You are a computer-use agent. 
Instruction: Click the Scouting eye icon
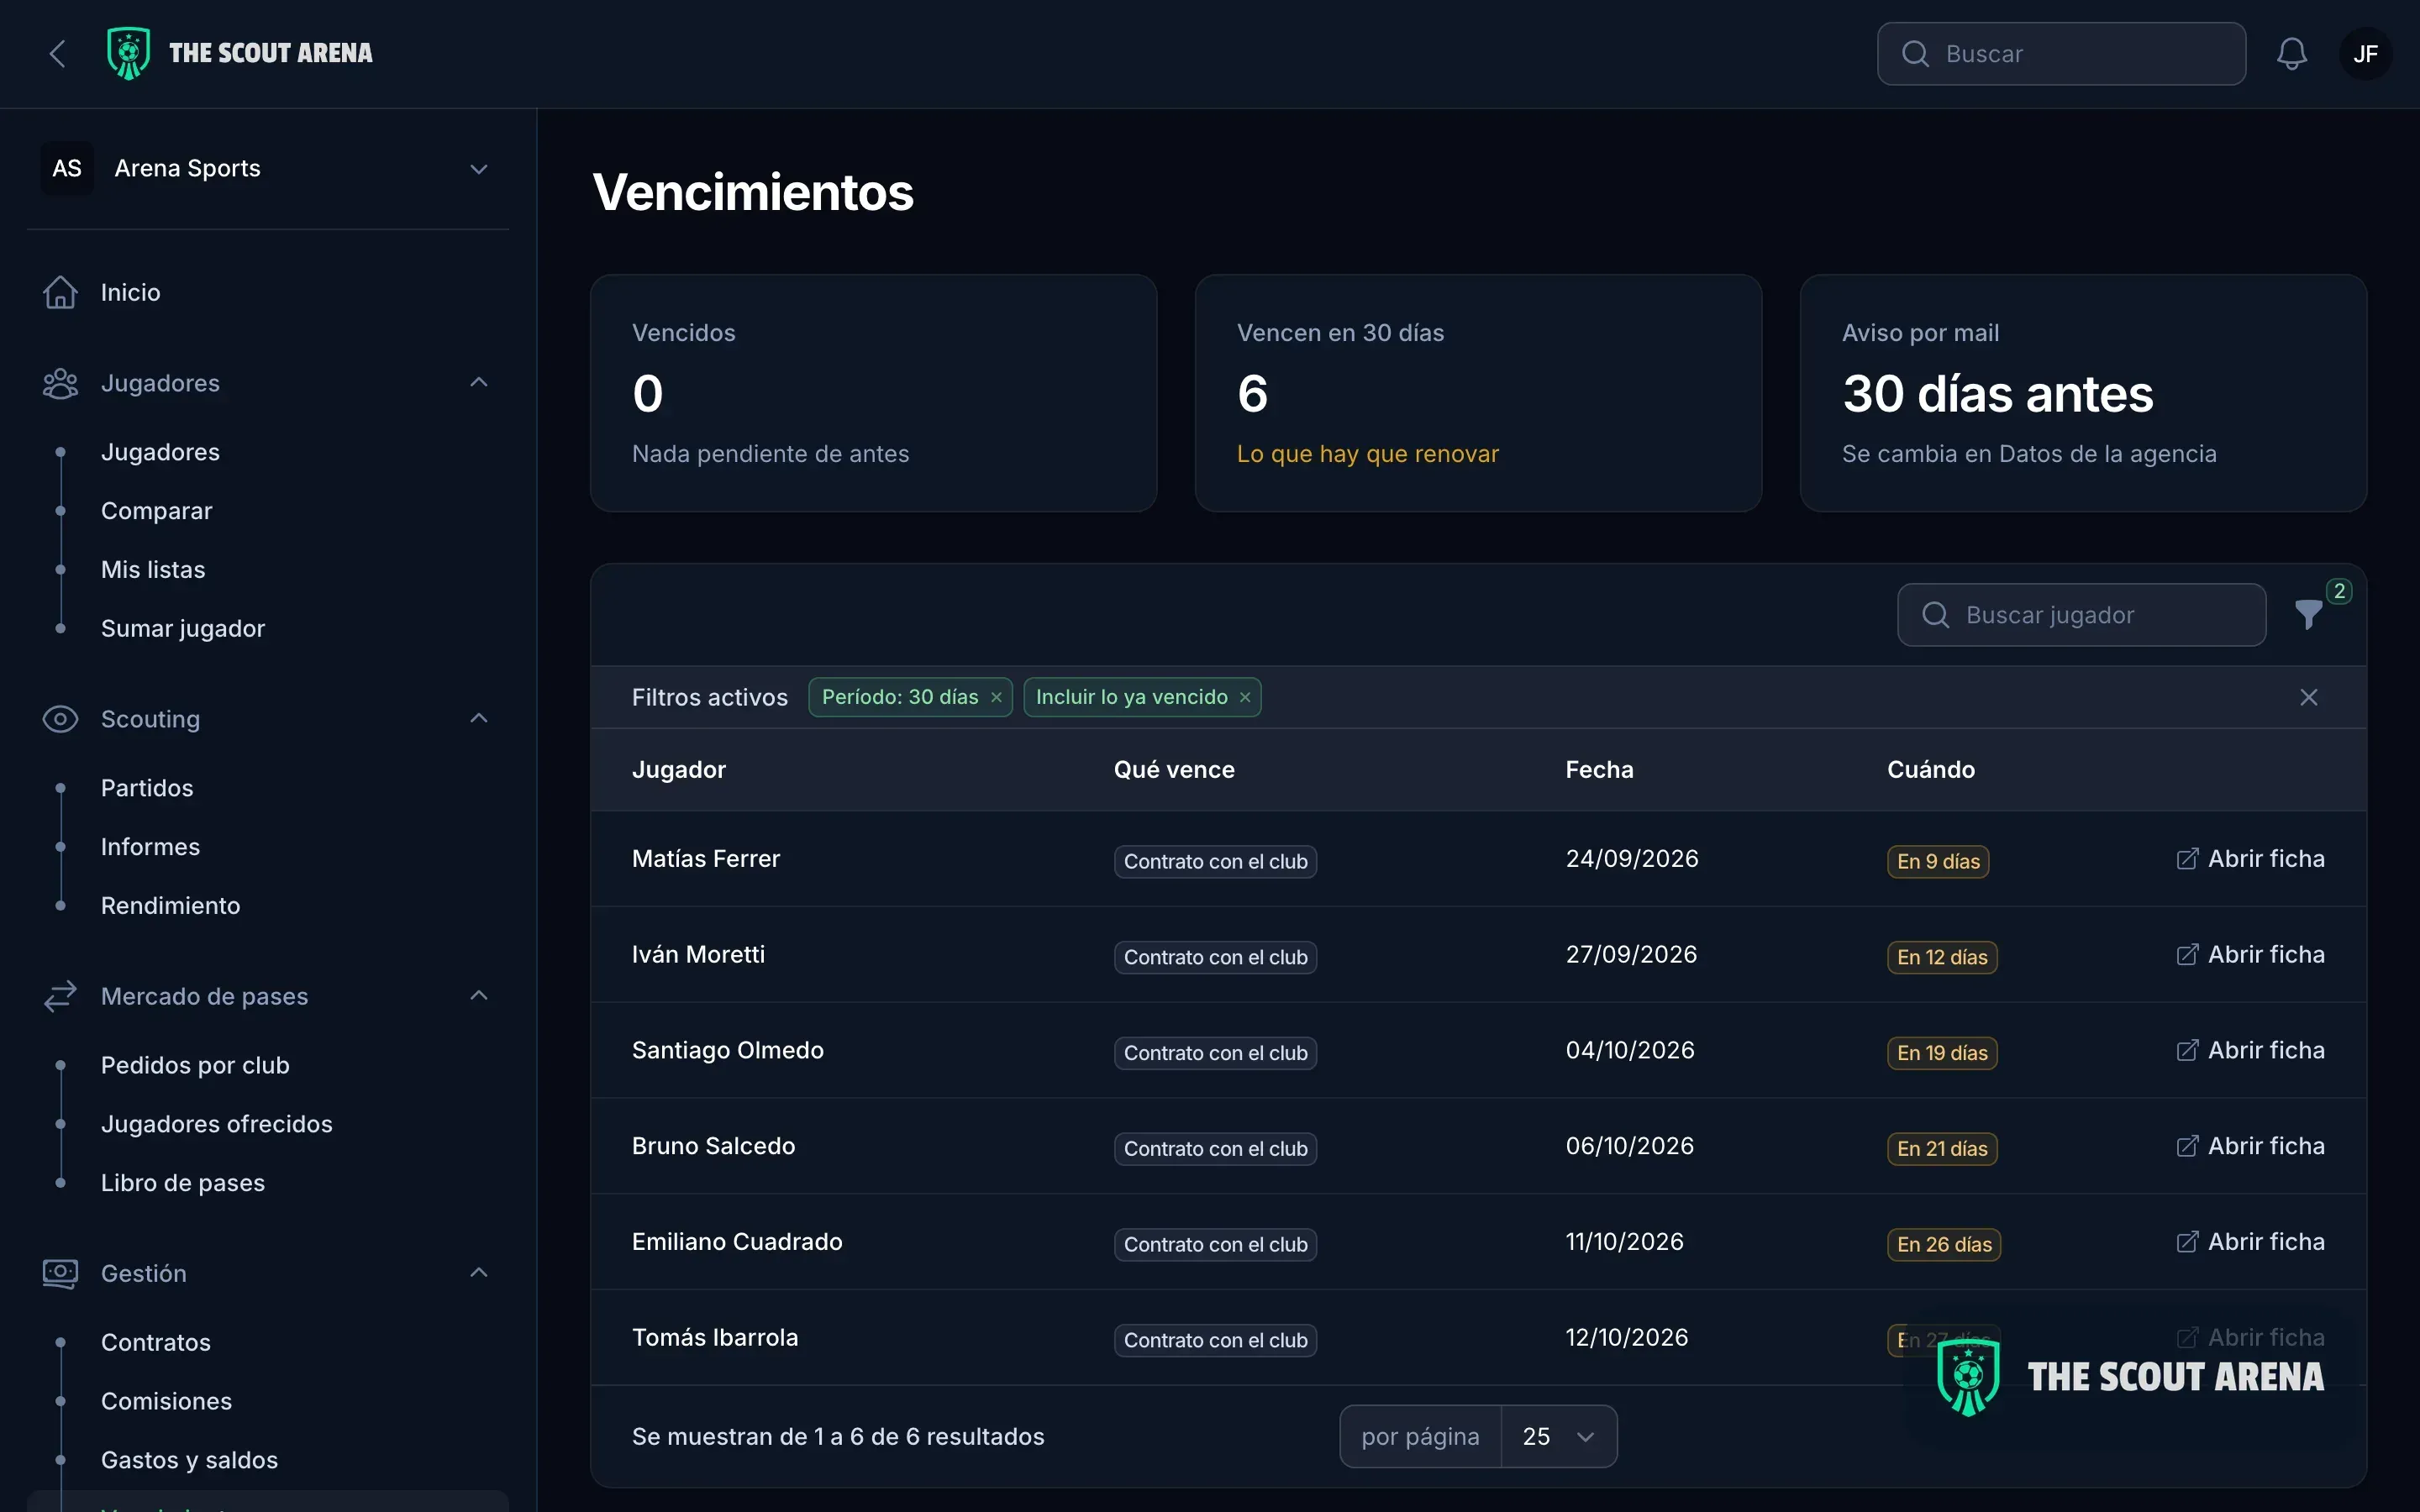[60, 719]
